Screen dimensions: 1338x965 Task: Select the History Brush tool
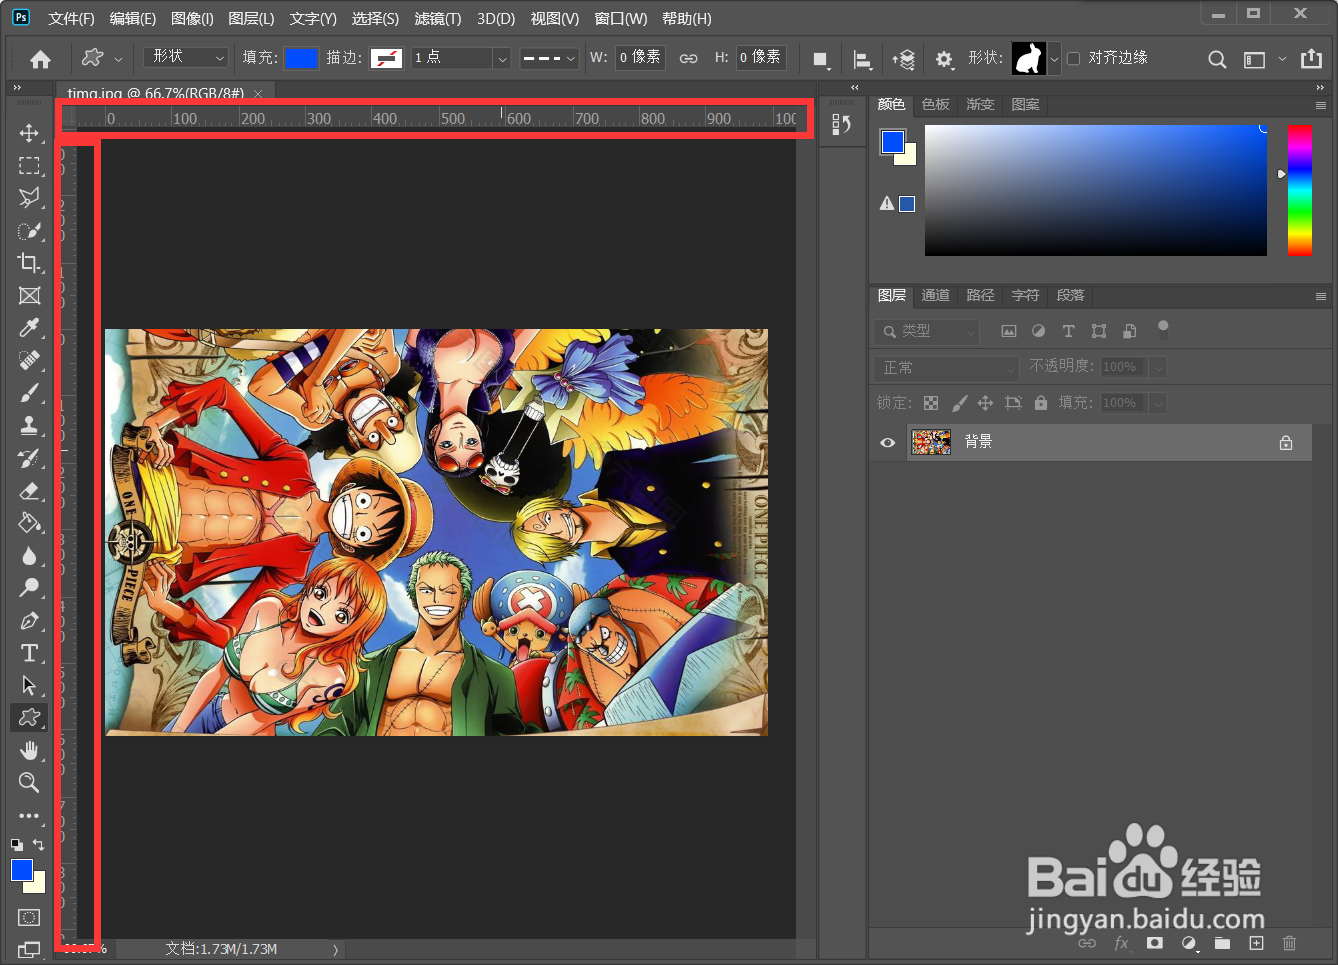point(29,458)
